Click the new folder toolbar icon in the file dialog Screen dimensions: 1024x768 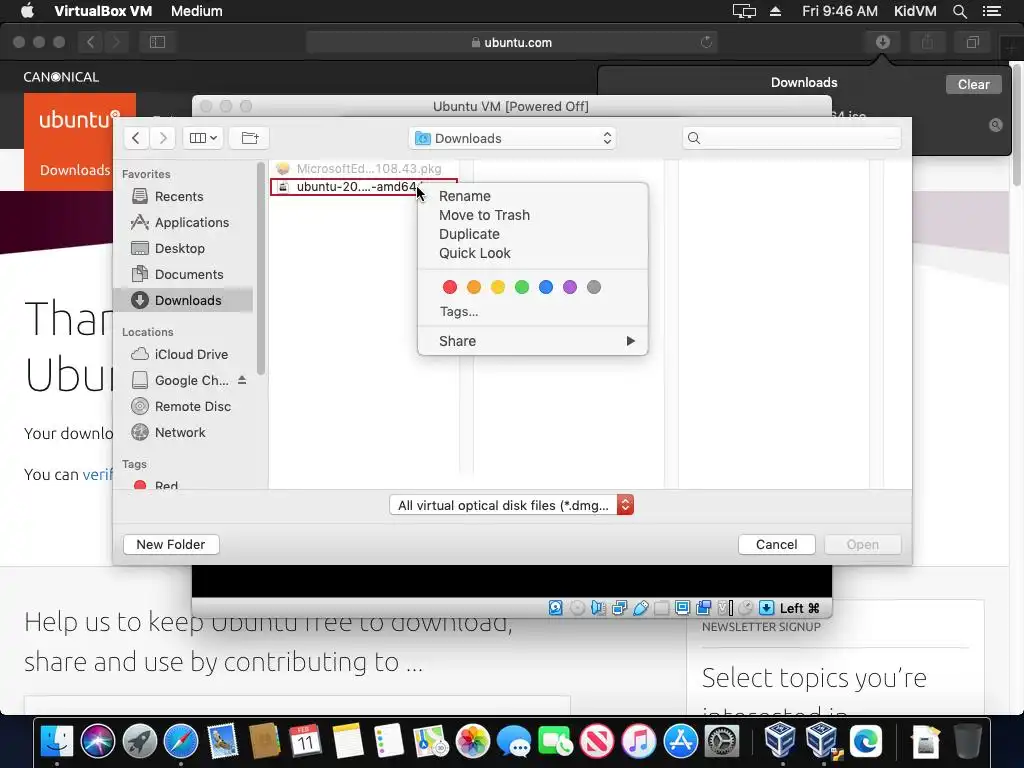tap(249, 138)
